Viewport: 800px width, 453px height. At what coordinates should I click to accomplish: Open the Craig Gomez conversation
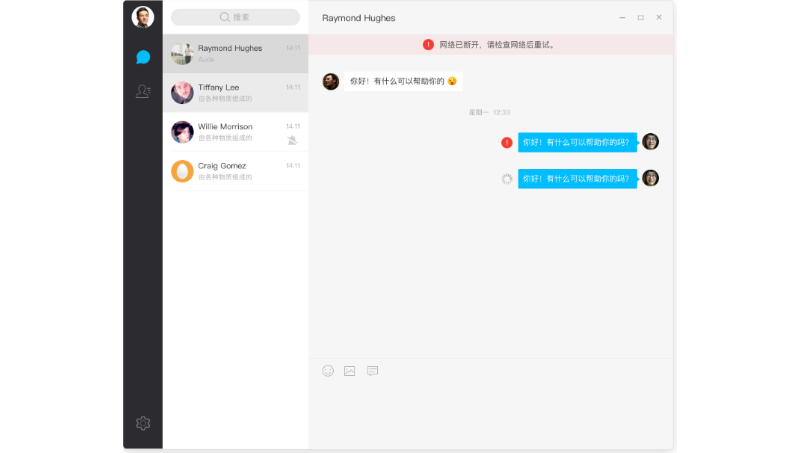click(235, 171)
